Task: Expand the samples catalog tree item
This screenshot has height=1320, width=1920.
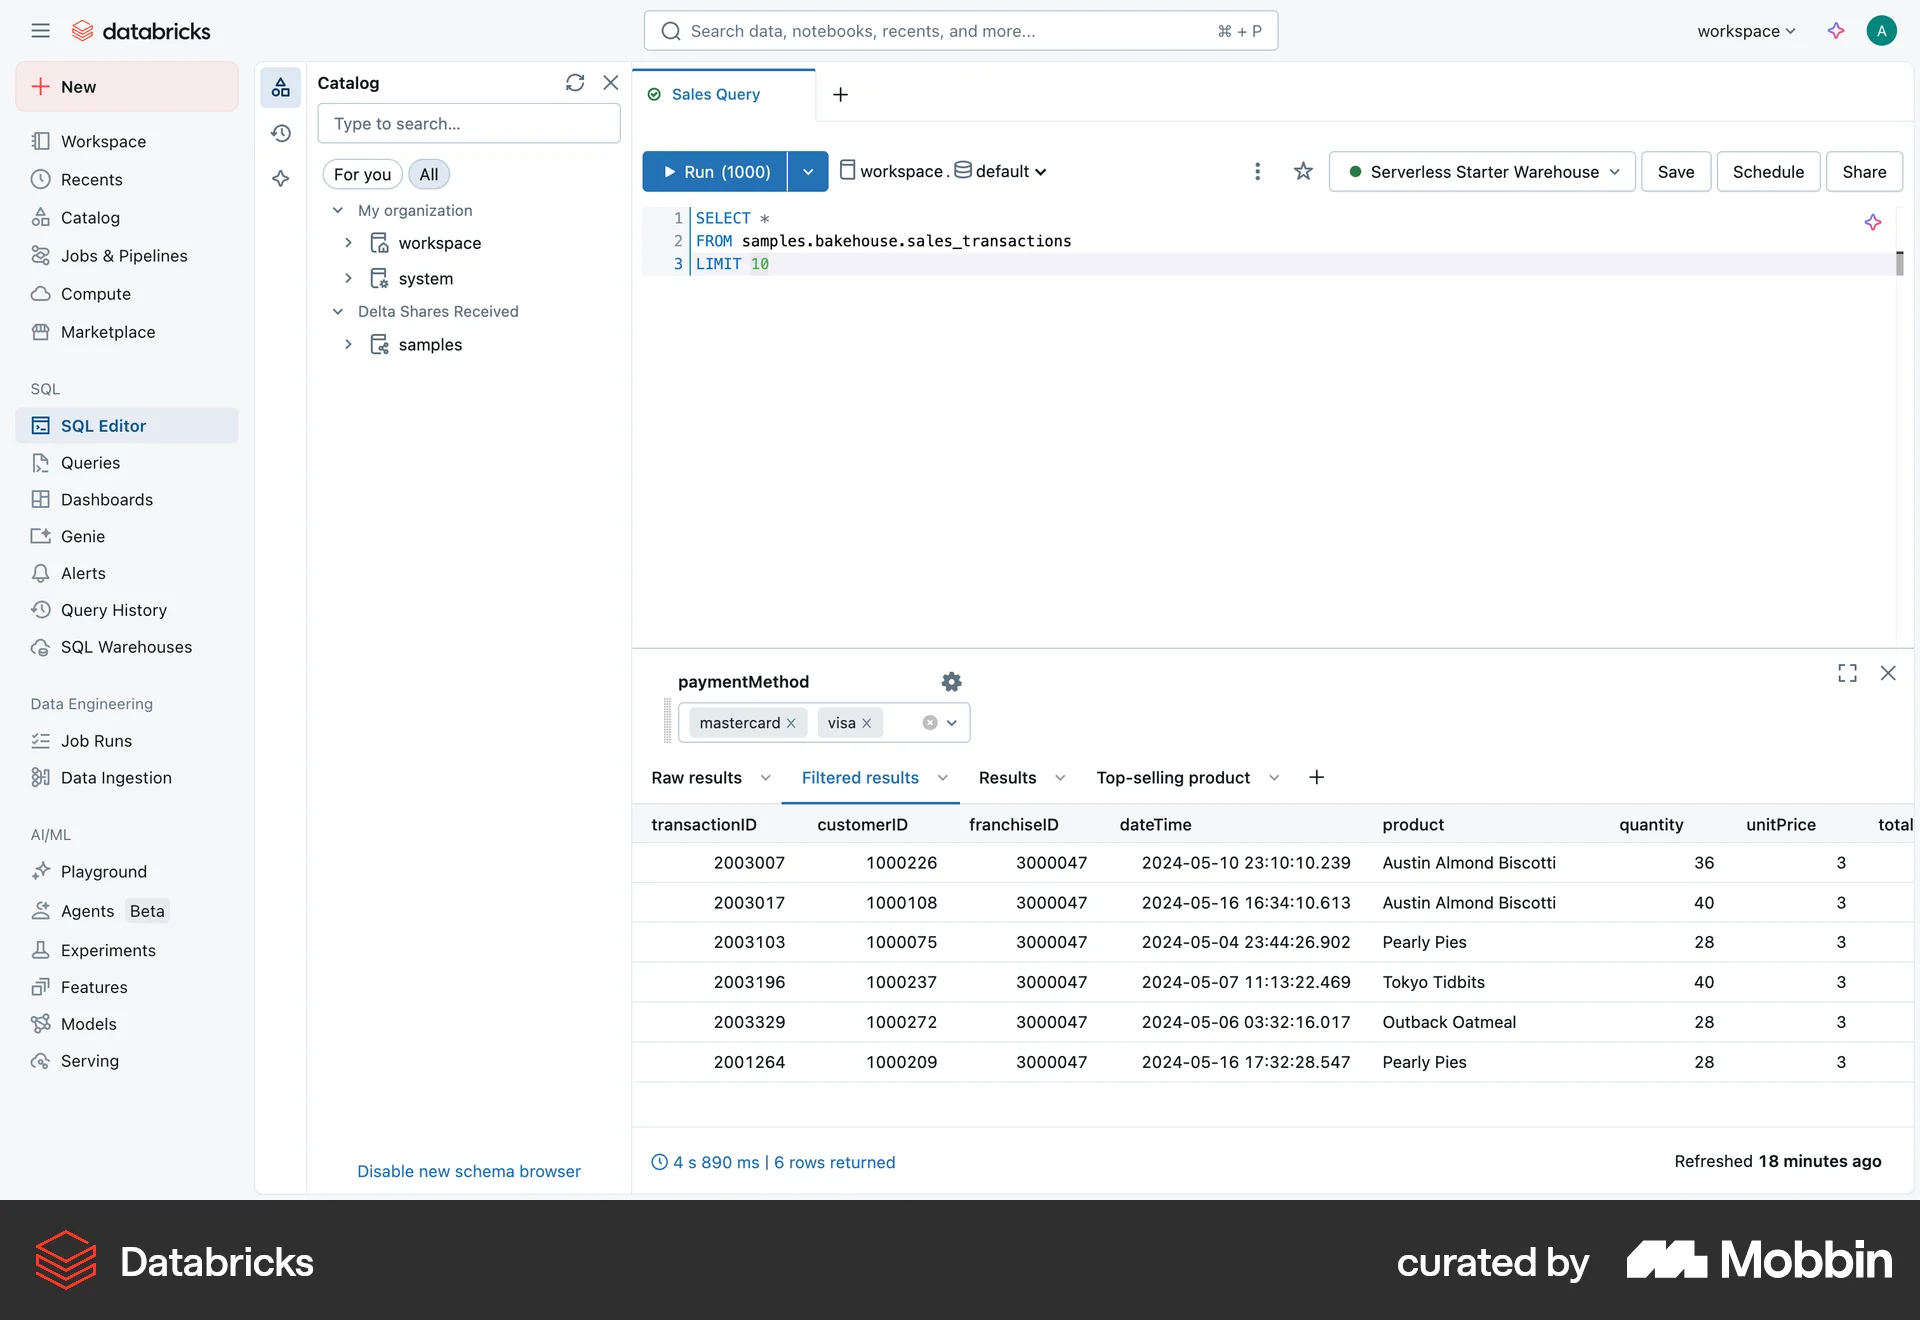Action: [348, 345]
